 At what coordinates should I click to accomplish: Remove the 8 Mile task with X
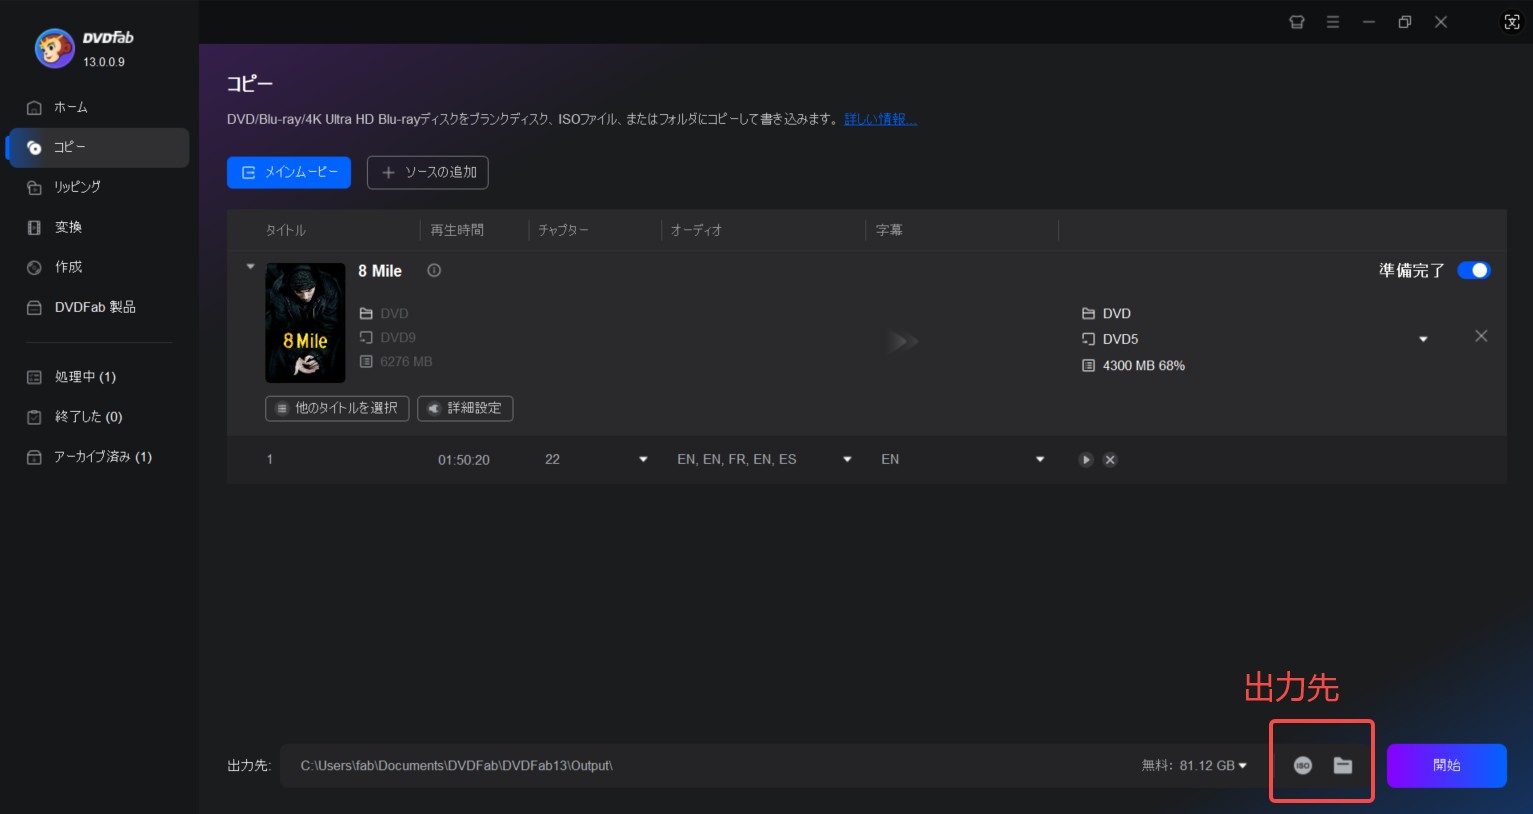(1481, 336)
